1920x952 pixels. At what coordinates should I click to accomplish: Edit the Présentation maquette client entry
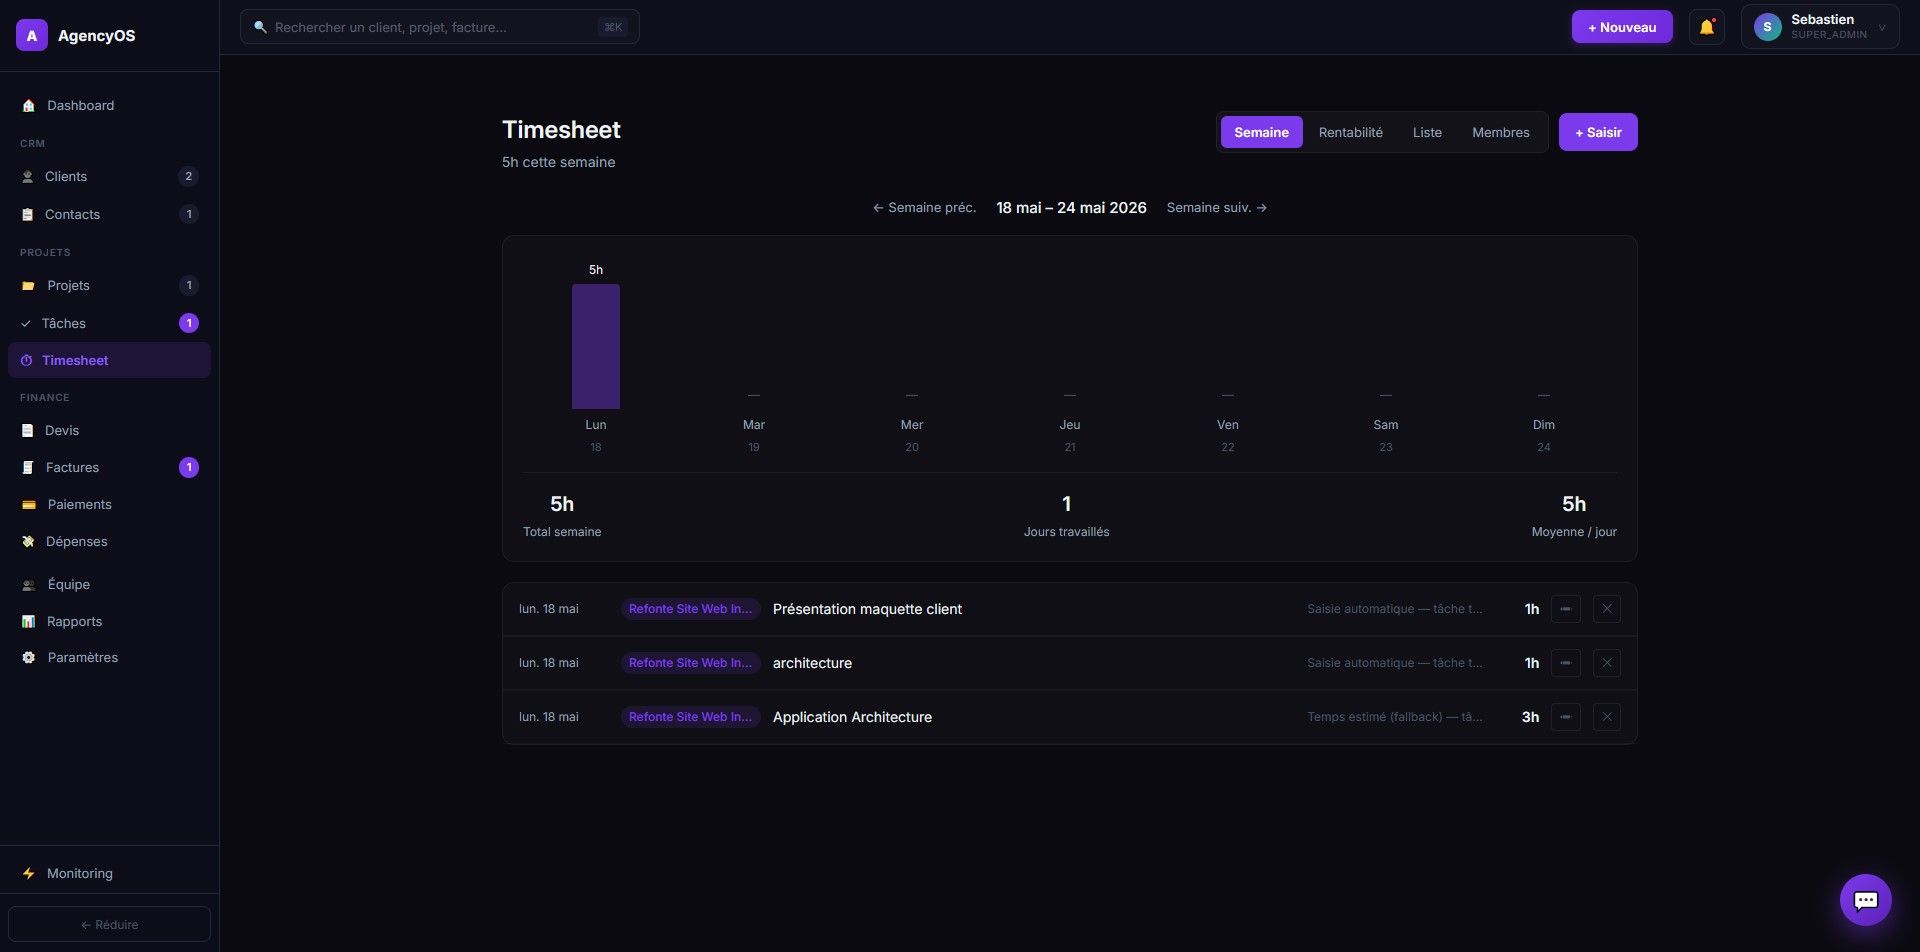[x=1565, y=609]
